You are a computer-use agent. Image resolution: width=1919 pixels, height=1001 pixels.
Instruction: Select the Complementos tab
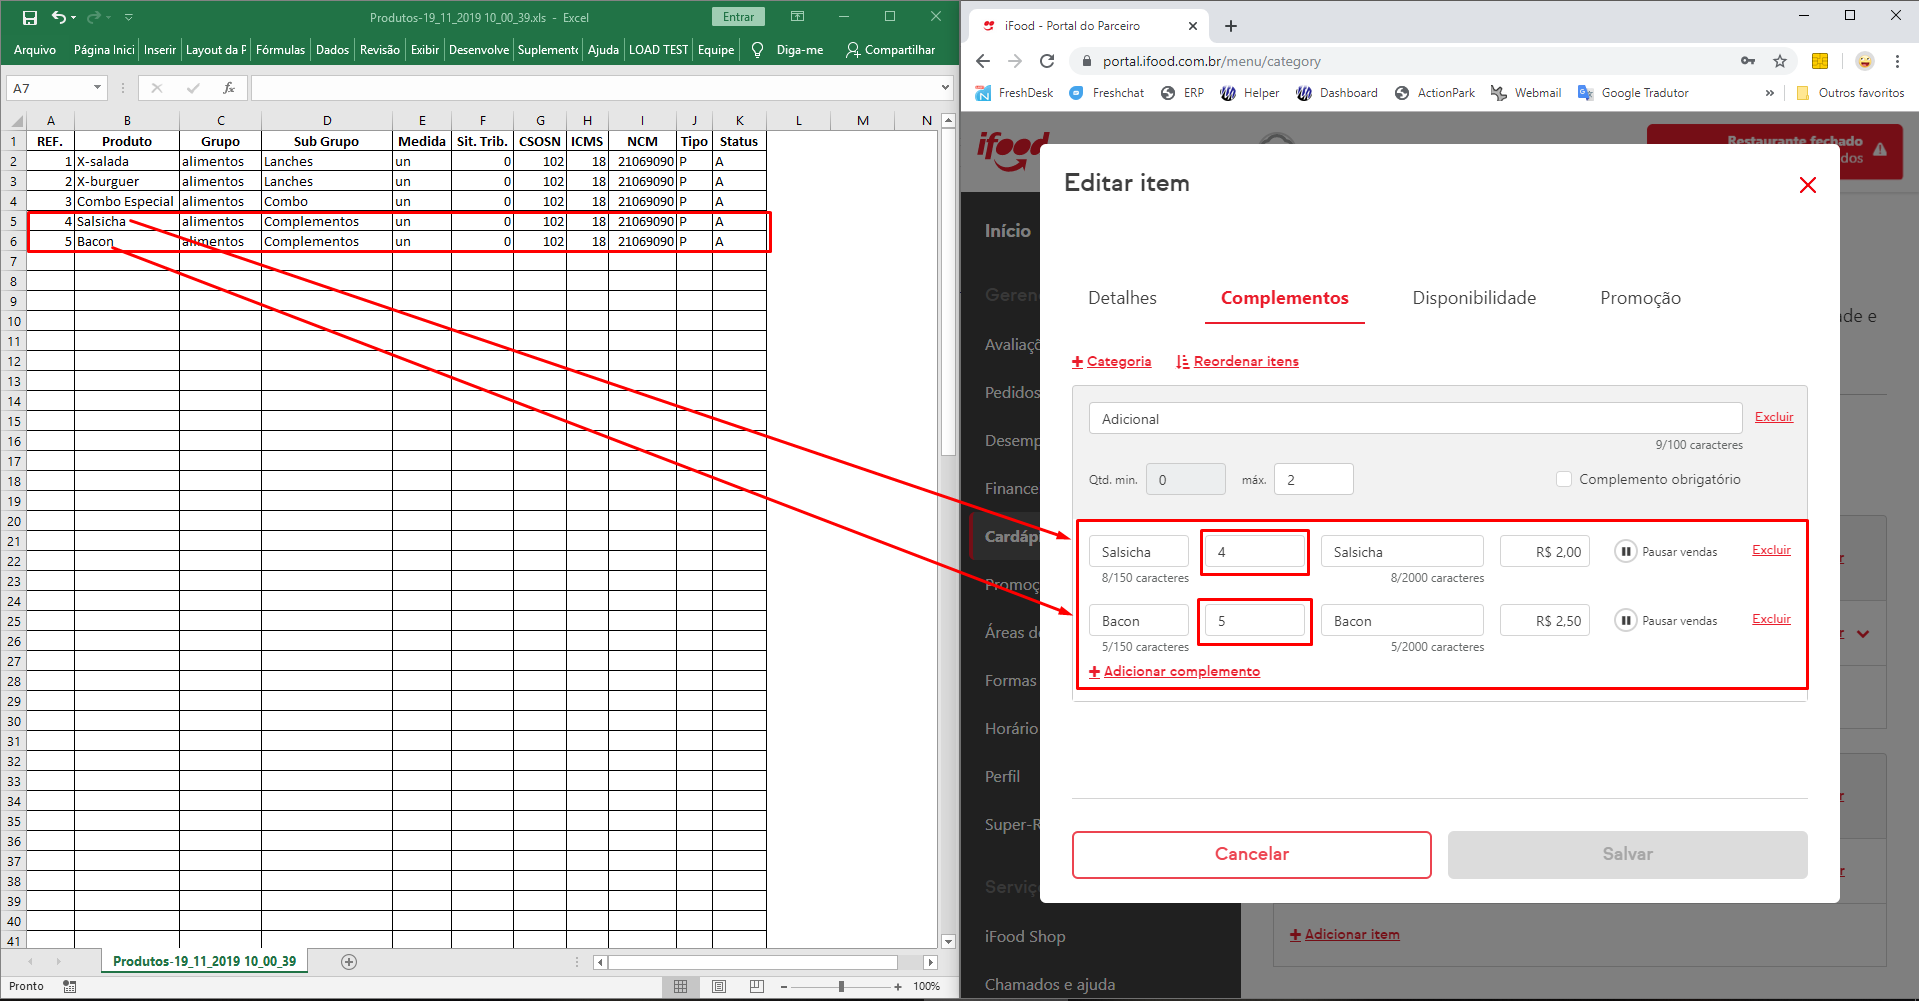(1284, 298)
